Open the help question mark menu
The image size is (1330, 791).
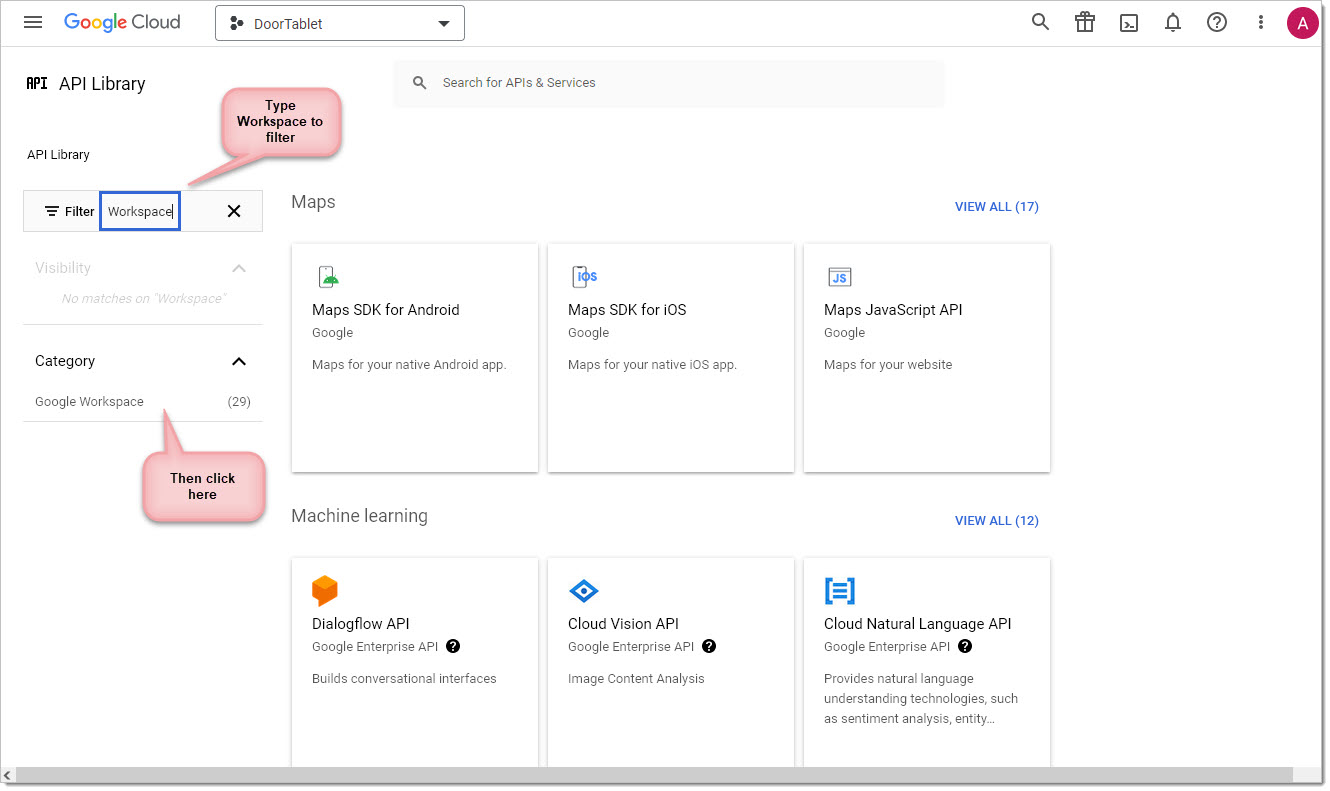point(1217,22)
